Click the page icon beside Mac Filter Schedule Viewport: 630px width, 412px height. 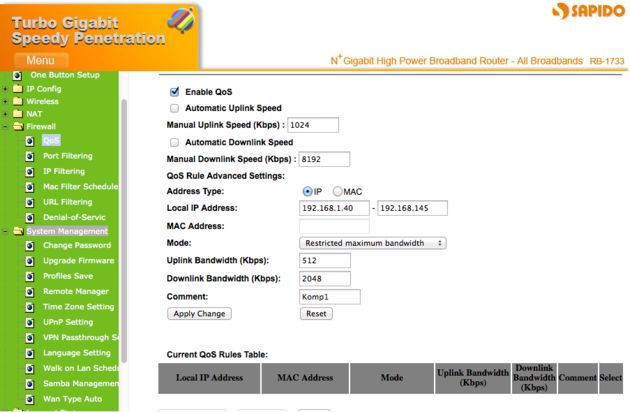pyautogui.click(x=30, y=187)
